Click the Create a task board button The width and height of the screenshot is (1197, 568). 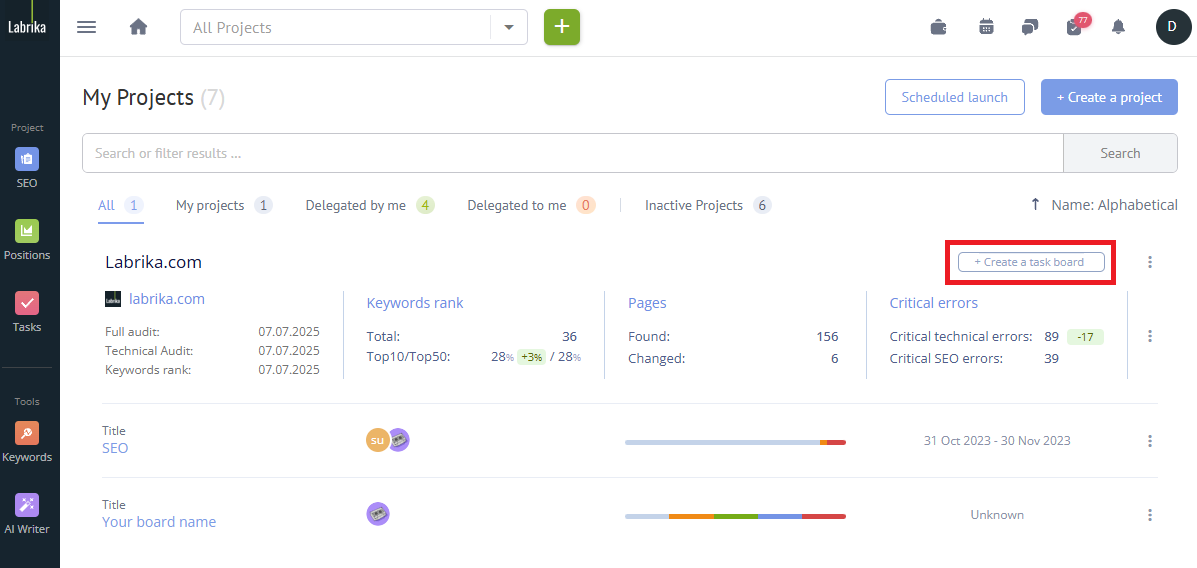(x=1029, y=262)
